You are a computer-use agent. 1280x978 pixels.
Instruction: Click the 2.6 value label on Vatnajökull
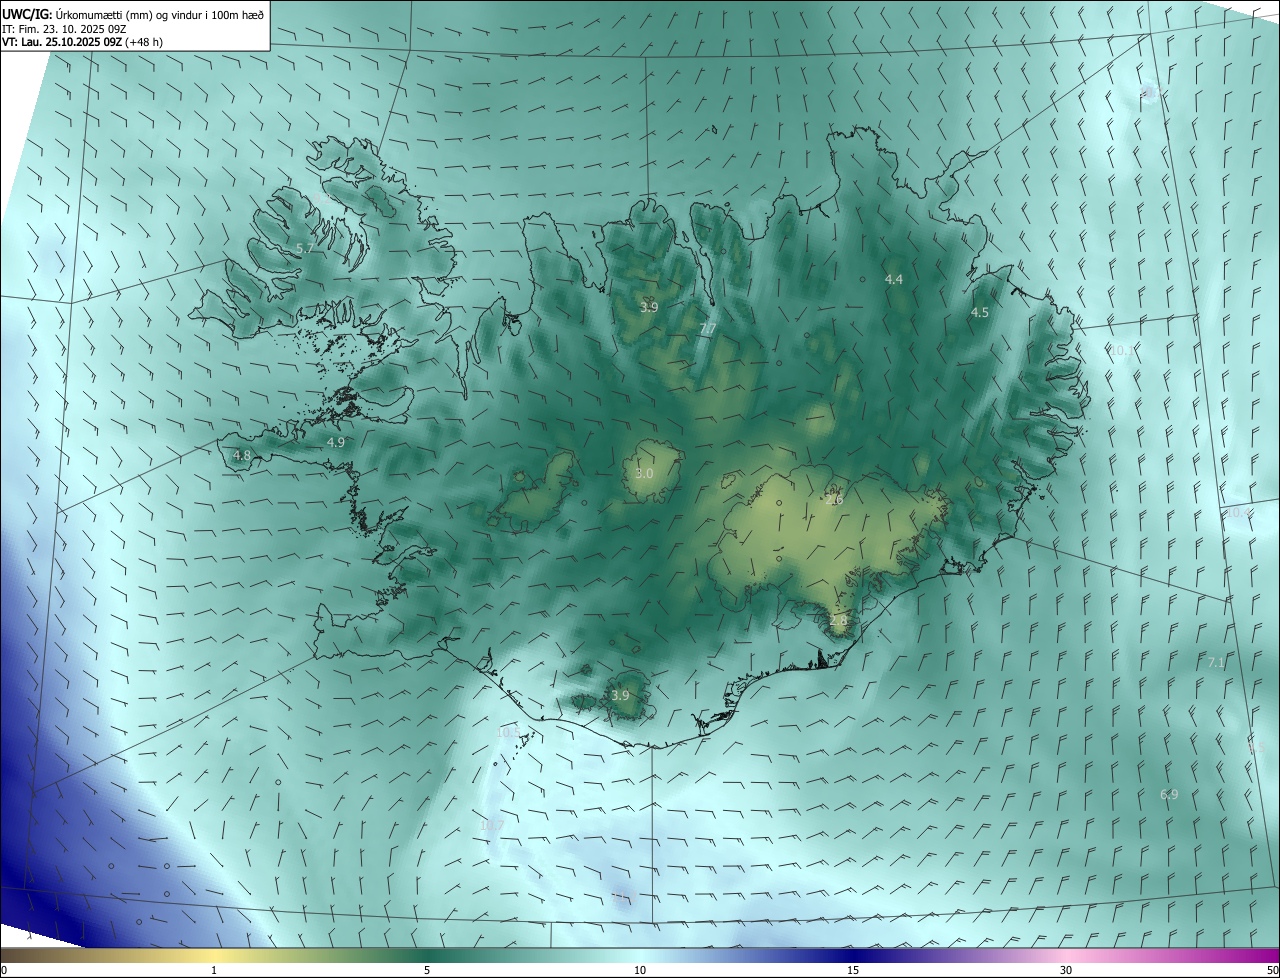(836, 499)
